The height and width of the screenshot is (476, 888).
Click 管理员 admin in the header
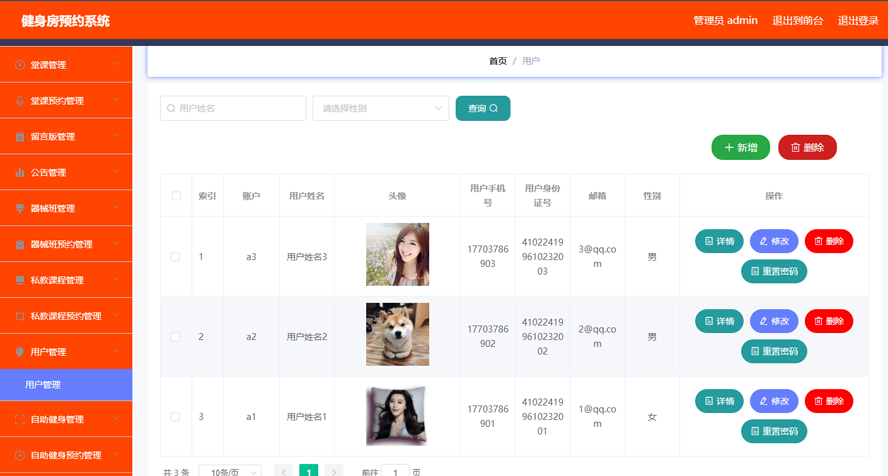coord(725,21)
